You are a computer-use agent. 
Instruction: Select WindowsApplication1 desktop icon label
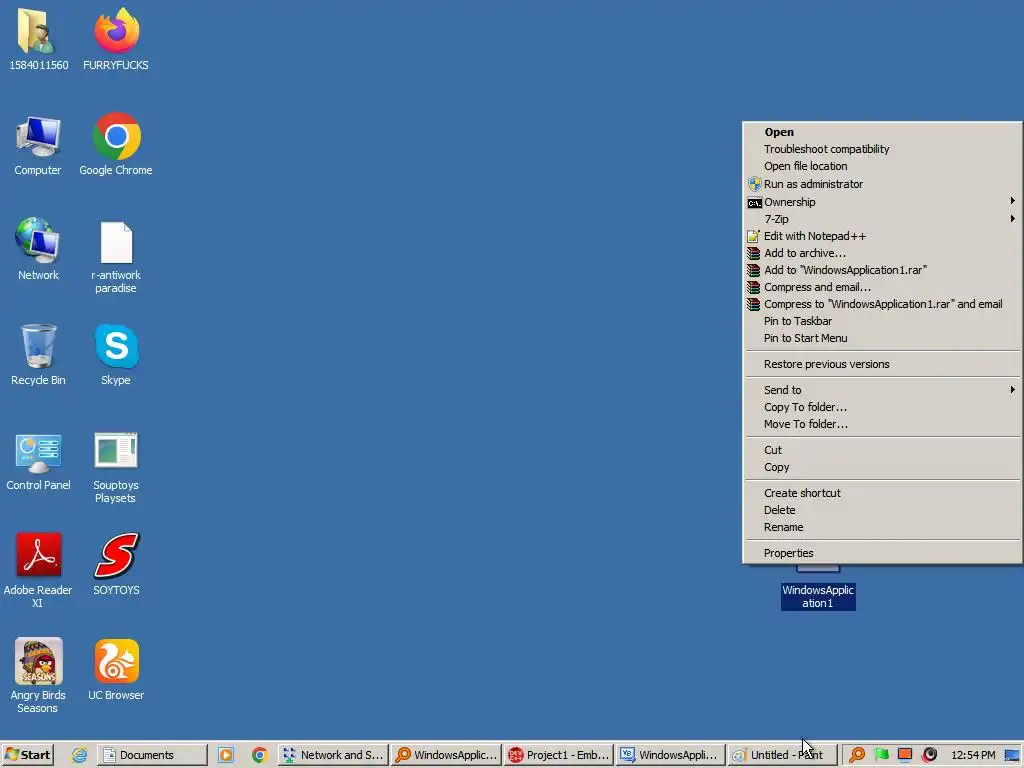tap(818, 596)
